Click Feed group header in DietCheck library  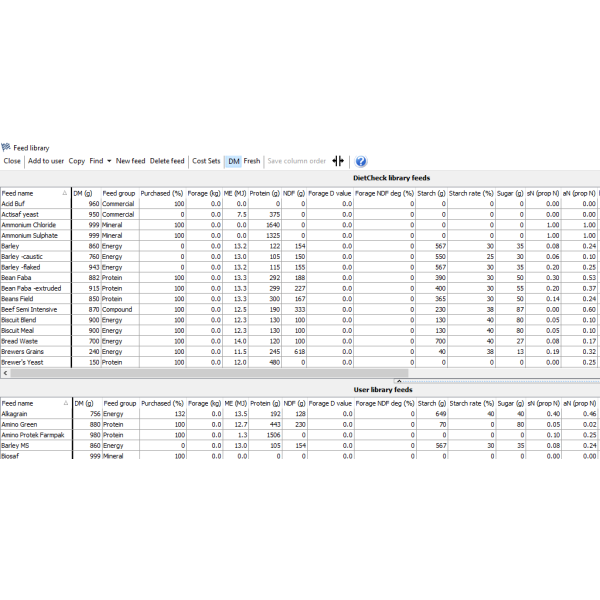119,193
